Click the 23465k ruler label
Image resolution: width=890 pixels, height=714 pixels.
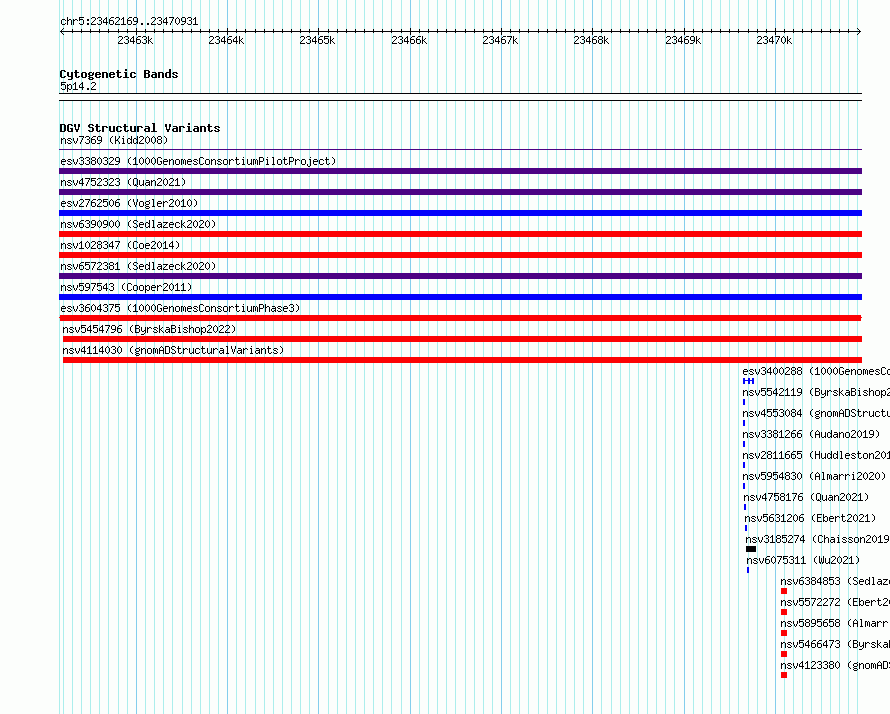tap(317, 40)
